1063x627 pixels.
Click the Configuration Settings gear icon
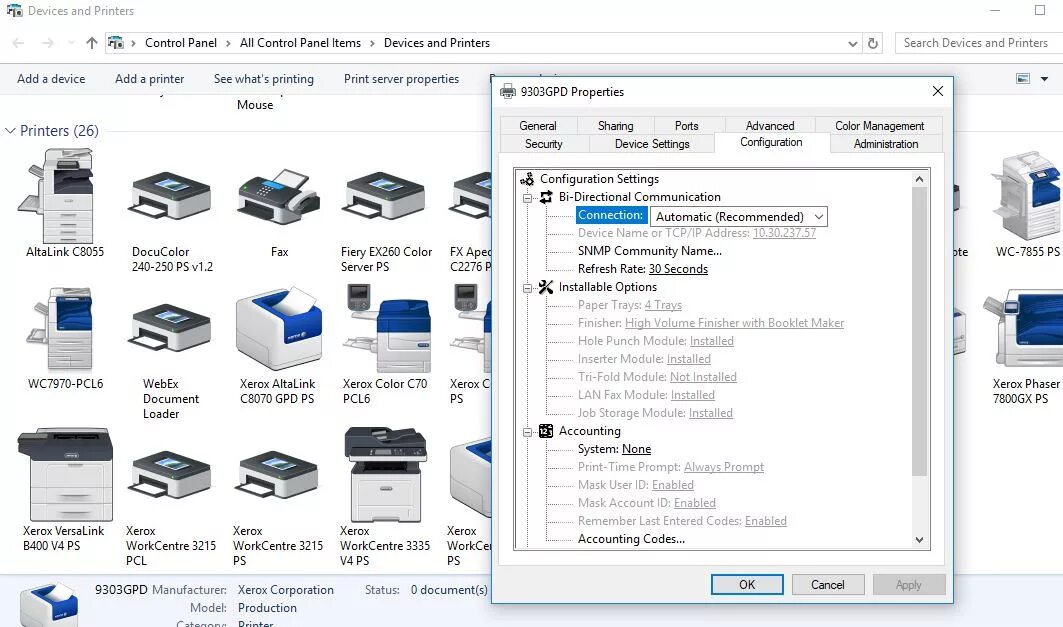point(526,179)
